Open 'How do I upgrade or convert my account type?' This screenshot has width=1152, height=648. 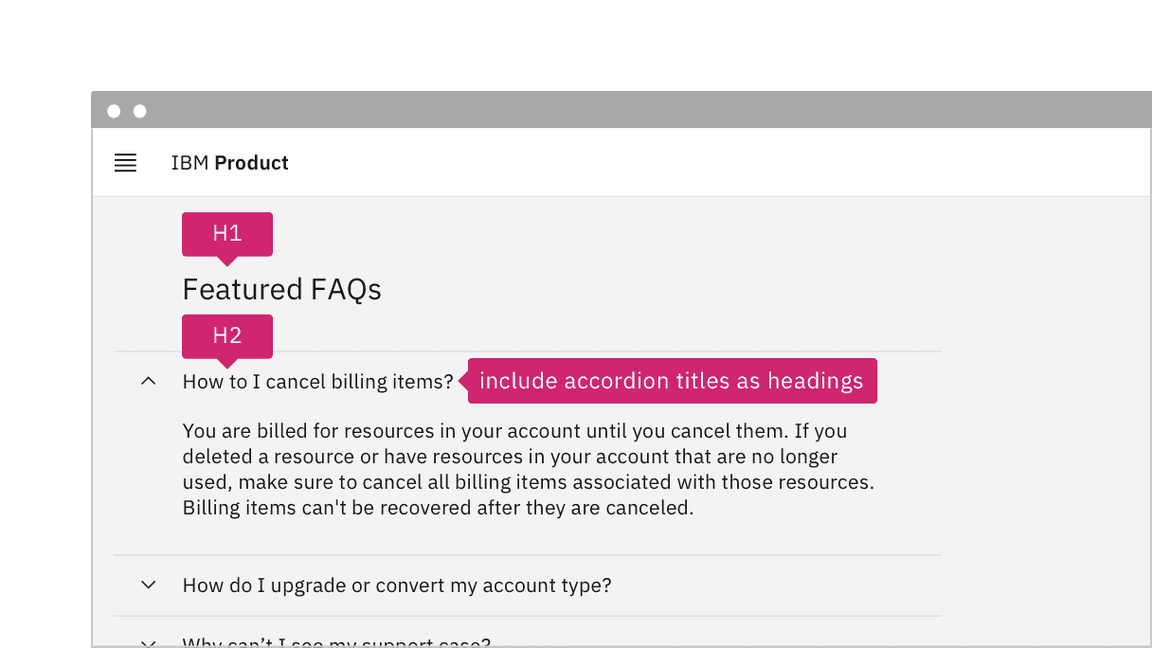396,585
